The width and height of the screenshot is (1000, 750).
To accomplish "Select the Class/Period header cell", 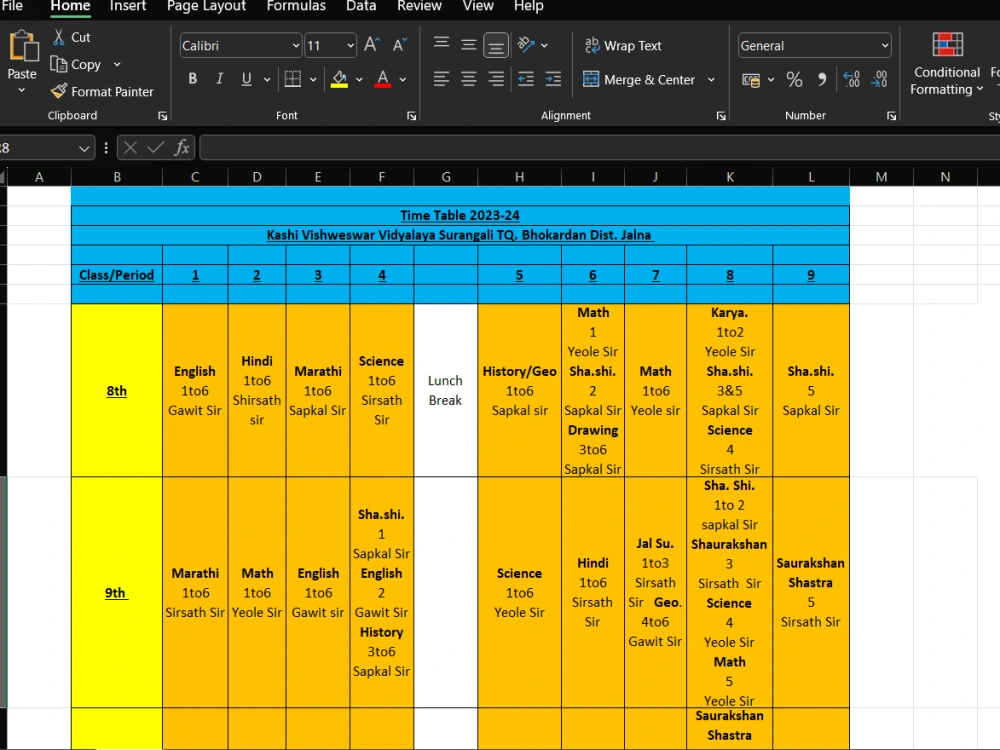I will point(117,275).
